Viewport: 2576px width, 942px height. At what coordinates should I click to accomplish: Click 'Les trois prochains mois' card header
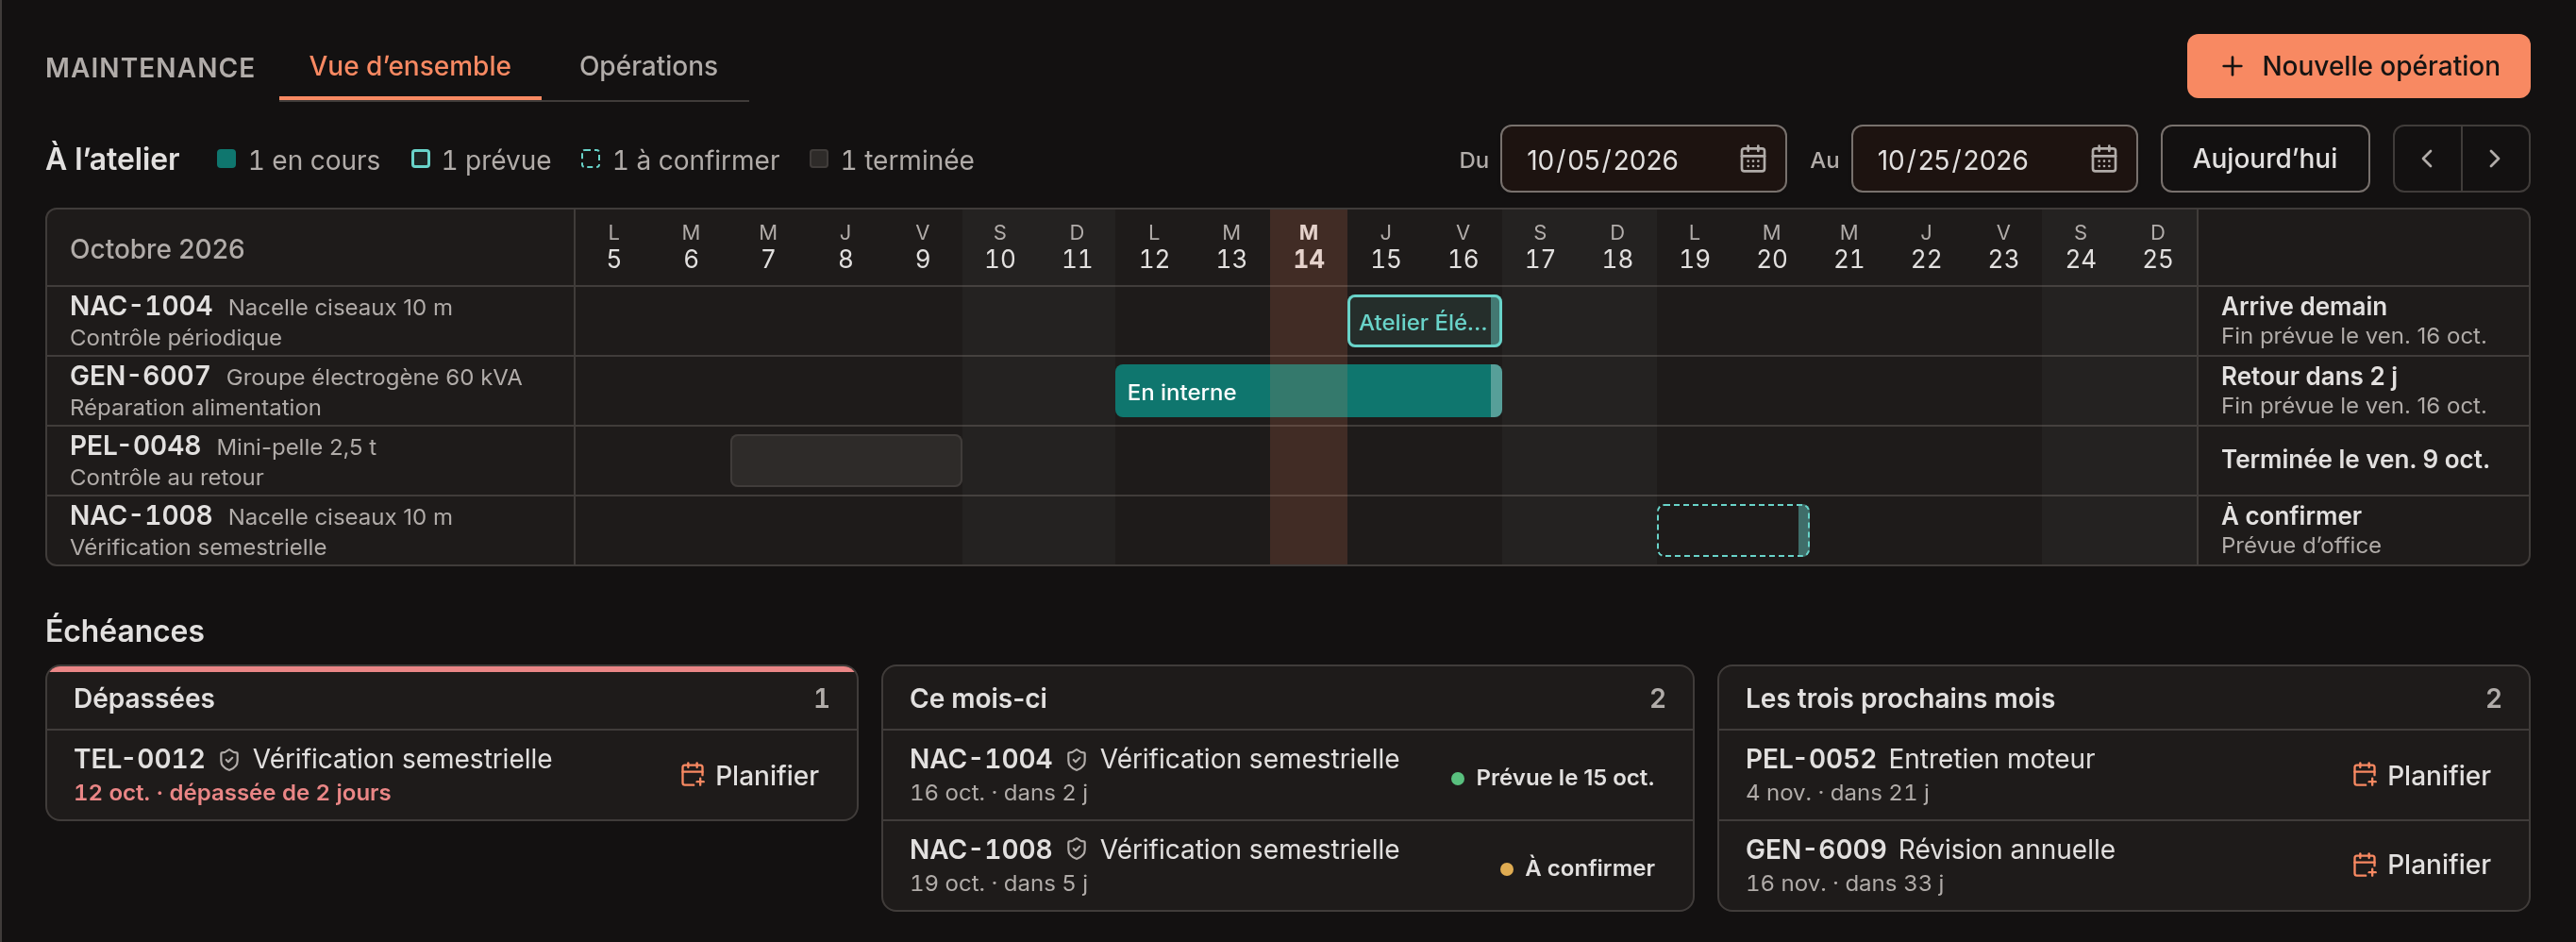pyautogui.click(x=2123, y=698)
